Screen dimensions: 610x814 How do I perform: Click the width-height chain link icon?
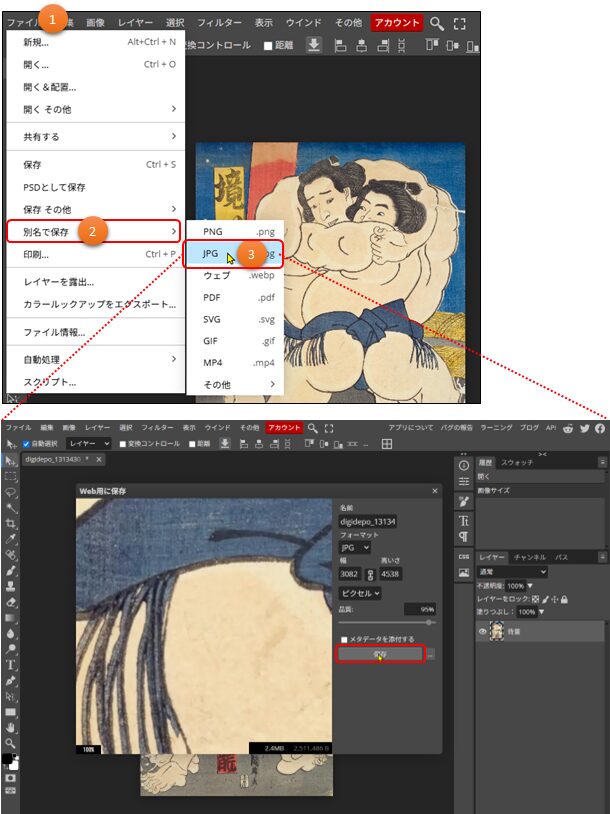pyautogui.click(x=369, y=574)
